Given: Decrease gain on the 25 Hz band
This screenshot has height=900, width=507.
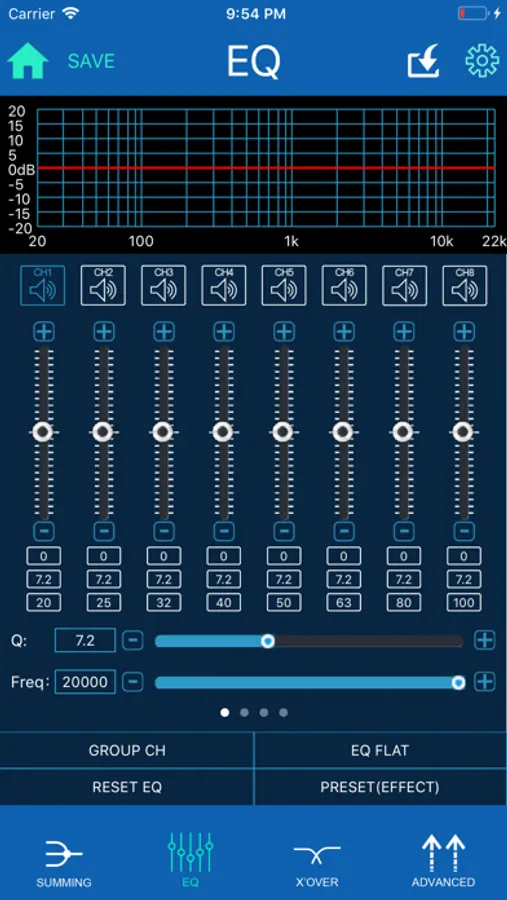Looking at the screenshot, I should (104, 532).
